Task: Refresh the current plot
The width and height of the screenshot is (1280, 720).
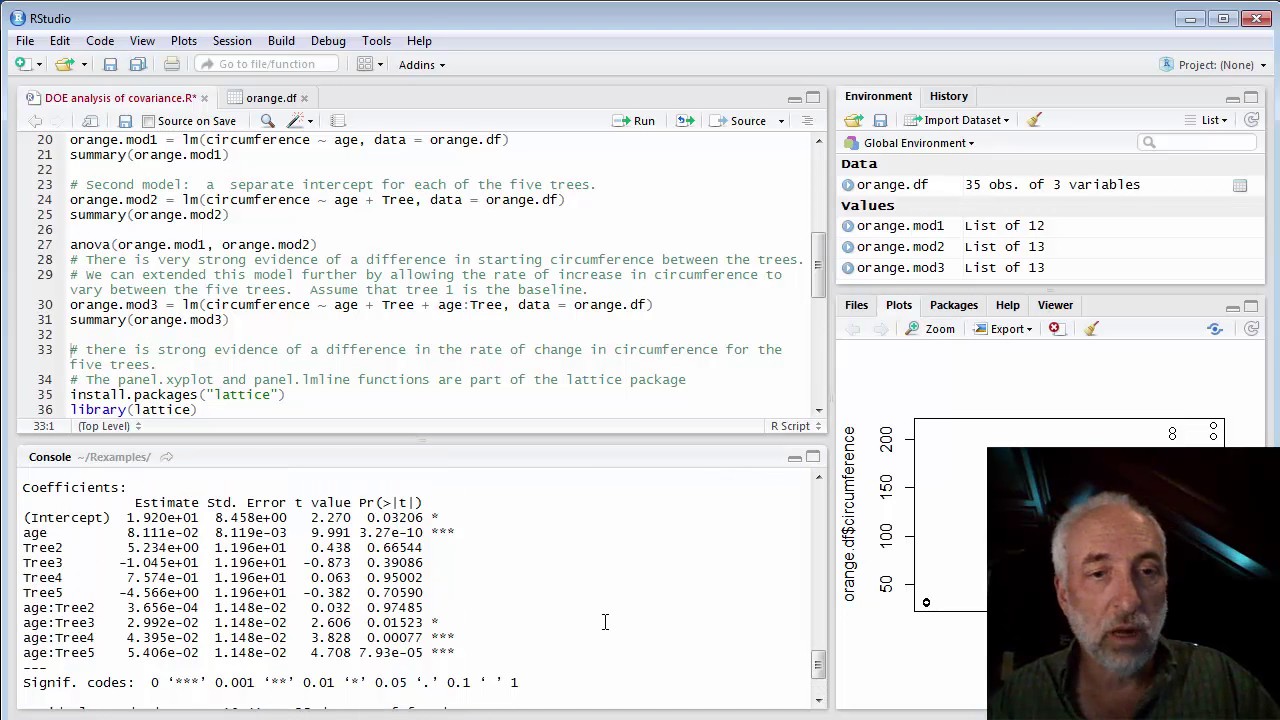Action: pos(1251,328)
